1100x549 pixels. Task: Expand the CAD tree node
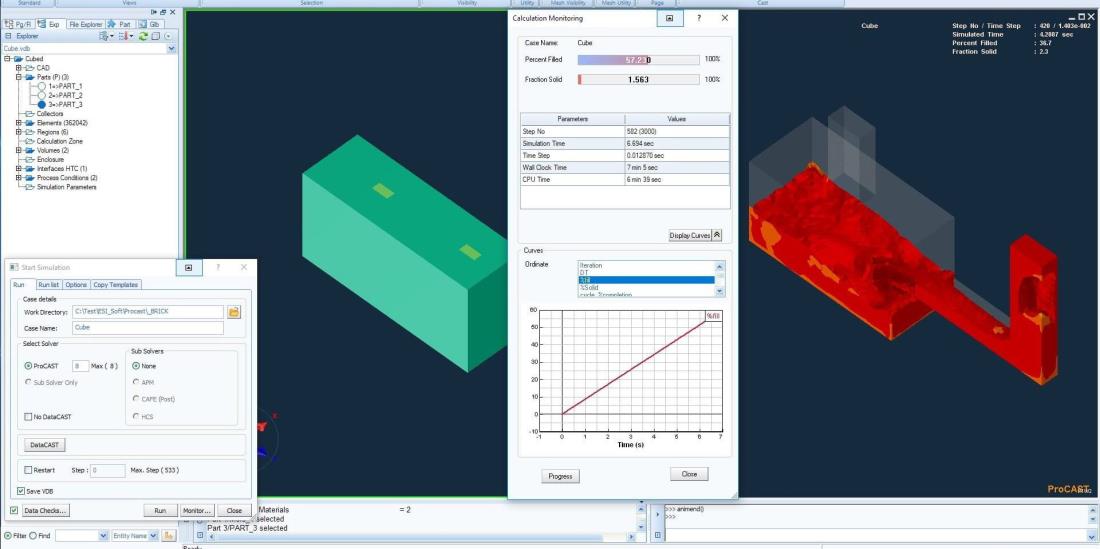click(x=19, y=68)
